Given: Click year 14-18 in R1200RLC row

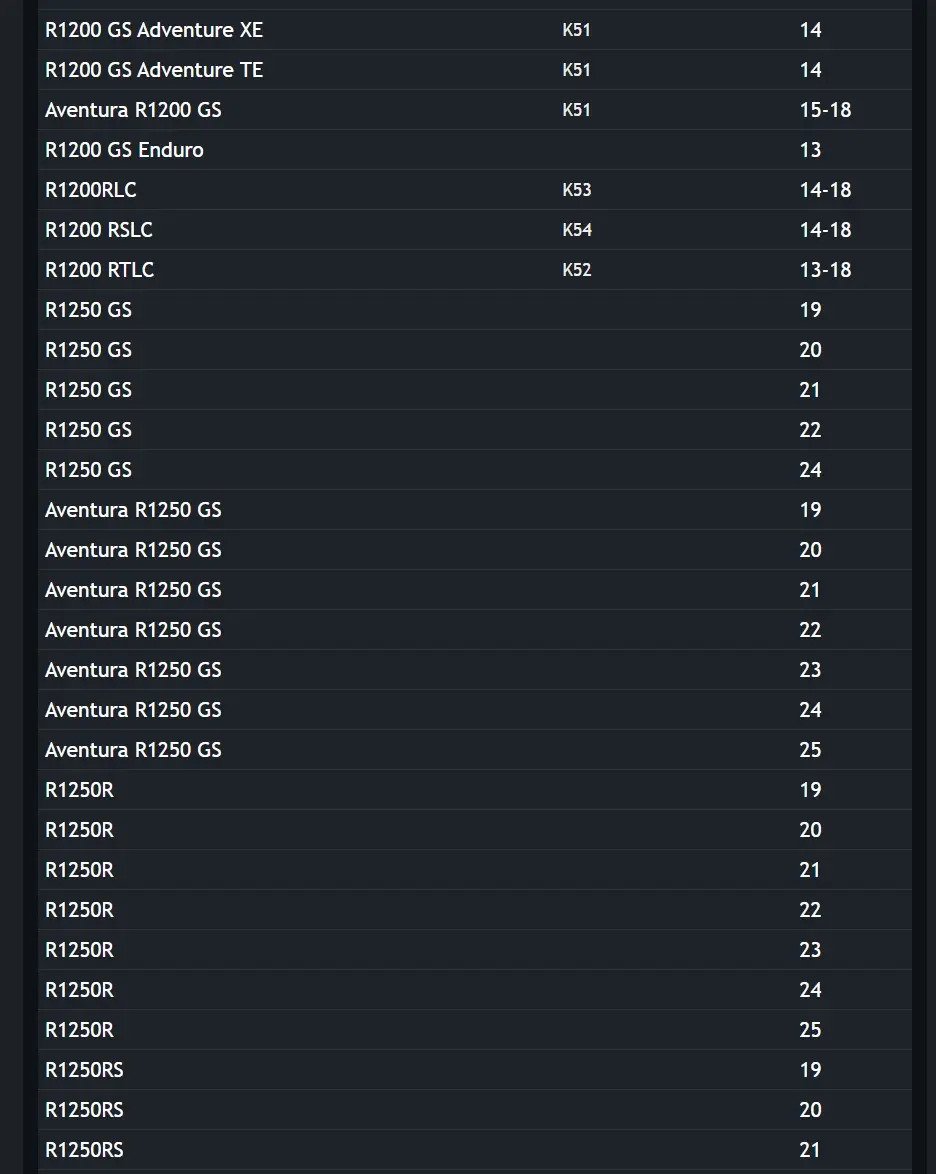Looking at the screenshot, I should [825, 189].
